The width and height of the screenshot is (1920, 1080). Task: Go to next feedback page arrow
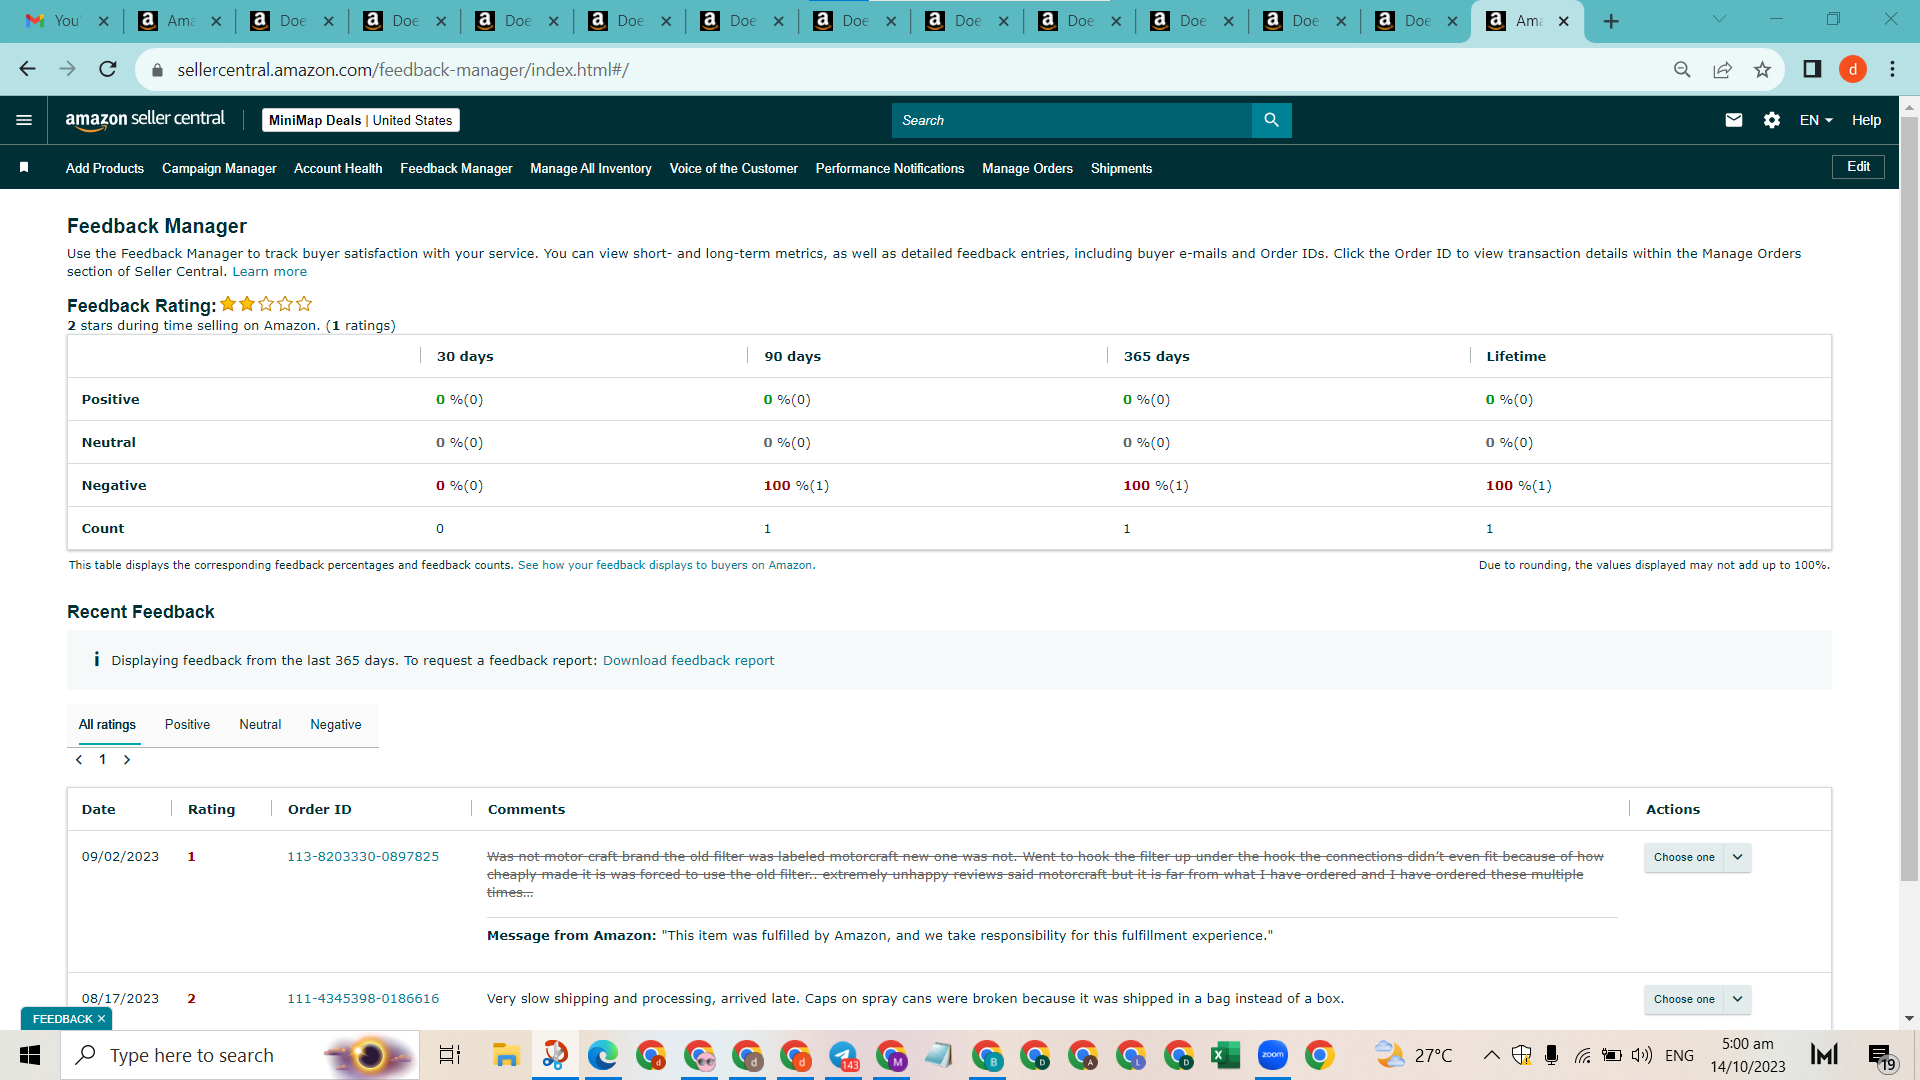(x=127, y=760)
